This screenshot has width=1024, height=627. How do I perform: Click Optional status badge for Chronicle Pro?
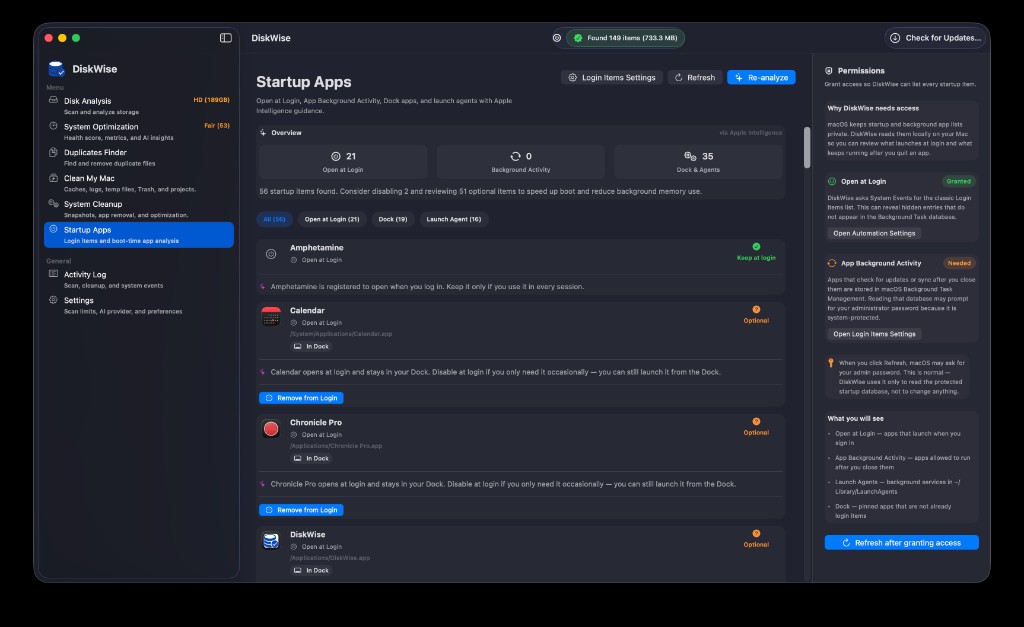click(x=756, y=426)
